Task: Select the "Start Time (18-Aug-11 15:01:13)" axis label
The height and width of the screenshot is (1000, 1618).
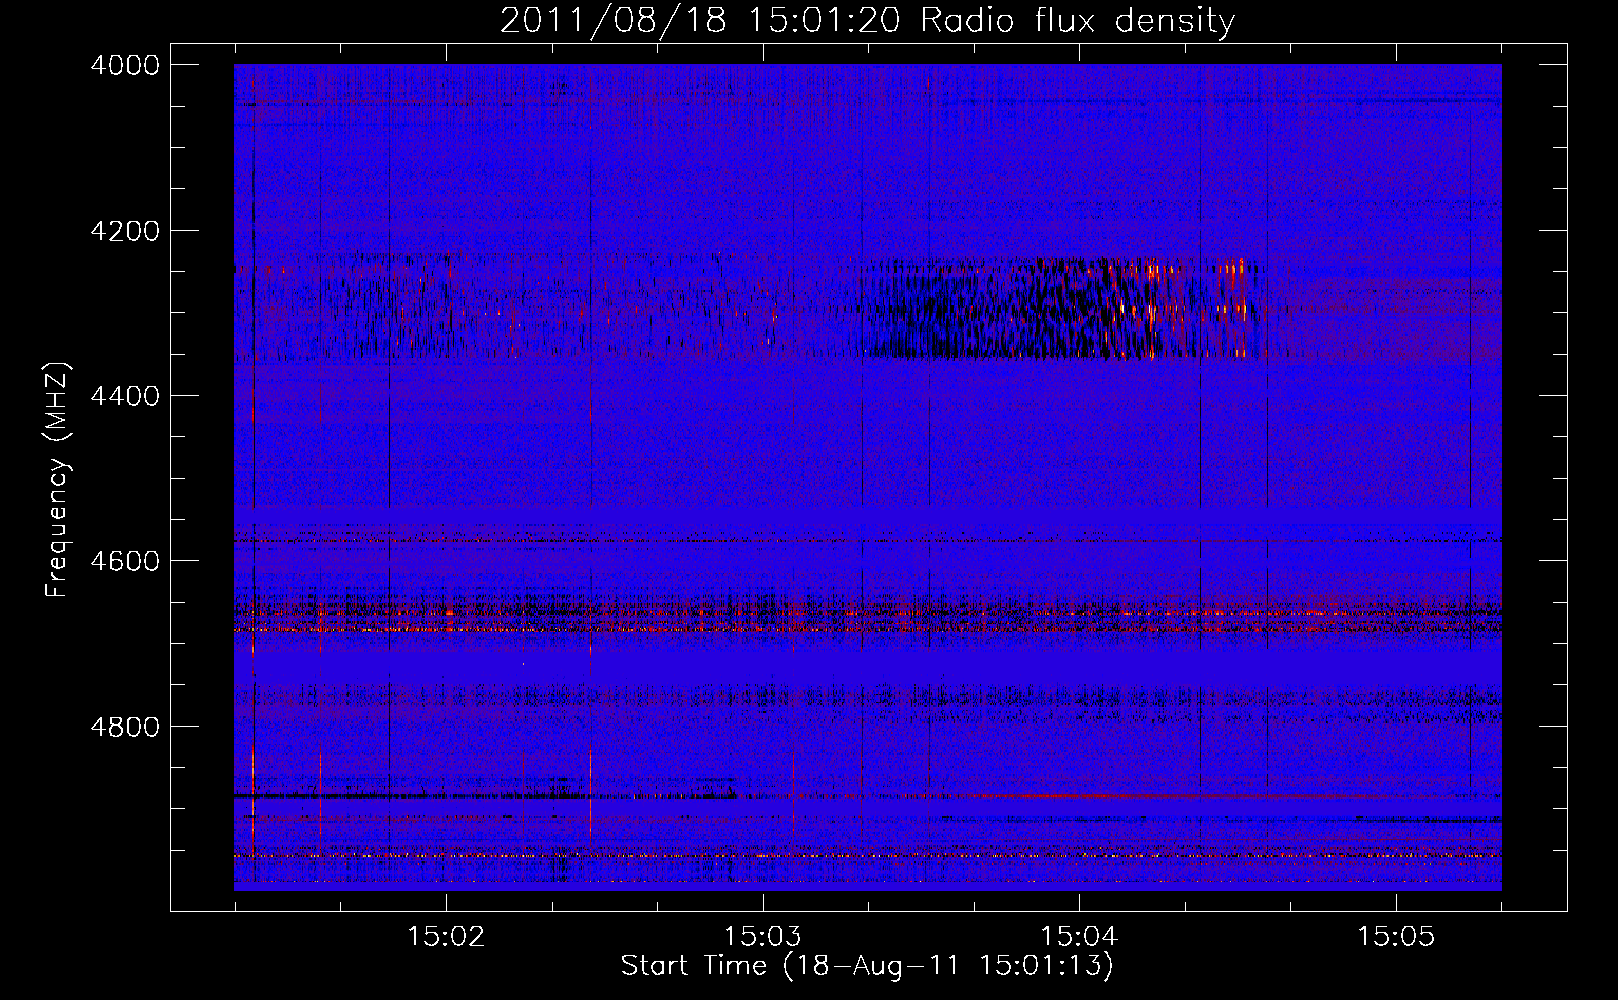Action: pos(867,966)
